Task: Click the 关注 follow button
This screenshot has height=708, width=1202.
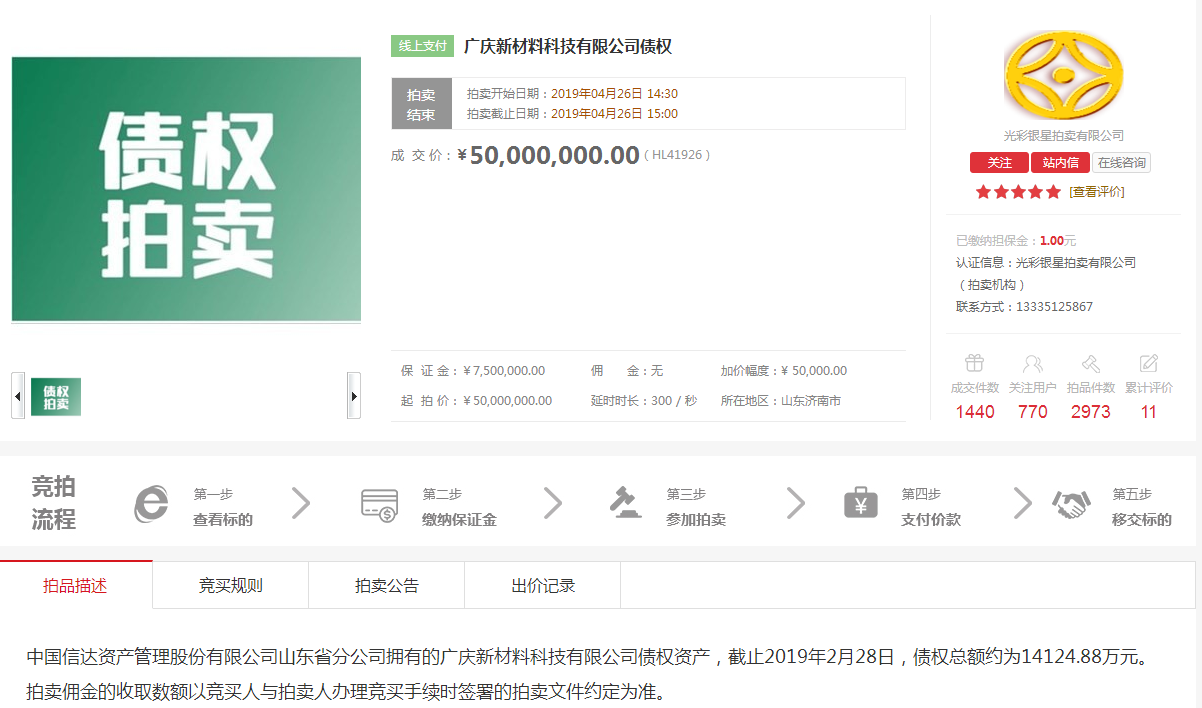Action: (x=1000, y=163)
